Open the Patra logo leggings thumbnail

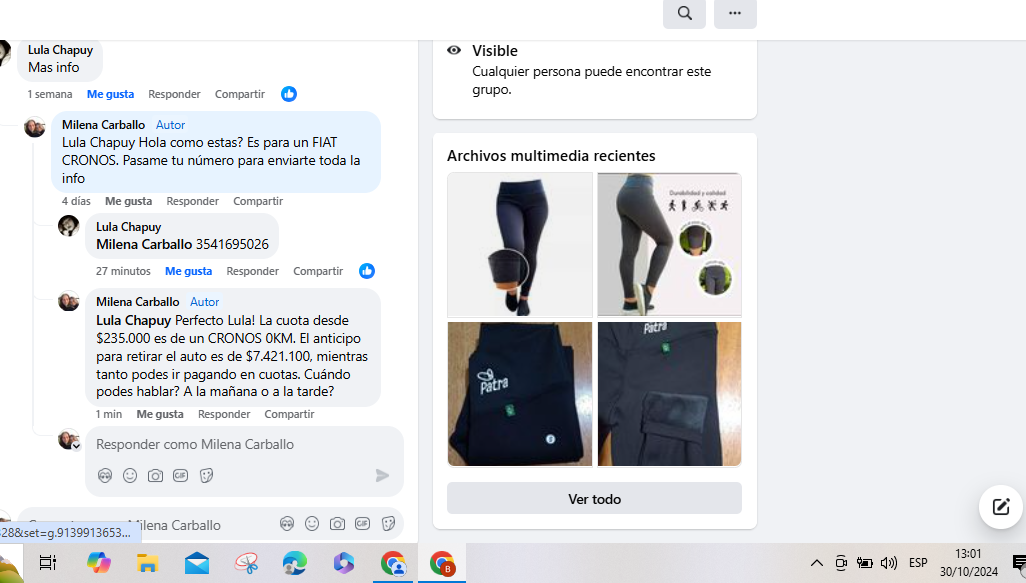click(x=520, y=394)
